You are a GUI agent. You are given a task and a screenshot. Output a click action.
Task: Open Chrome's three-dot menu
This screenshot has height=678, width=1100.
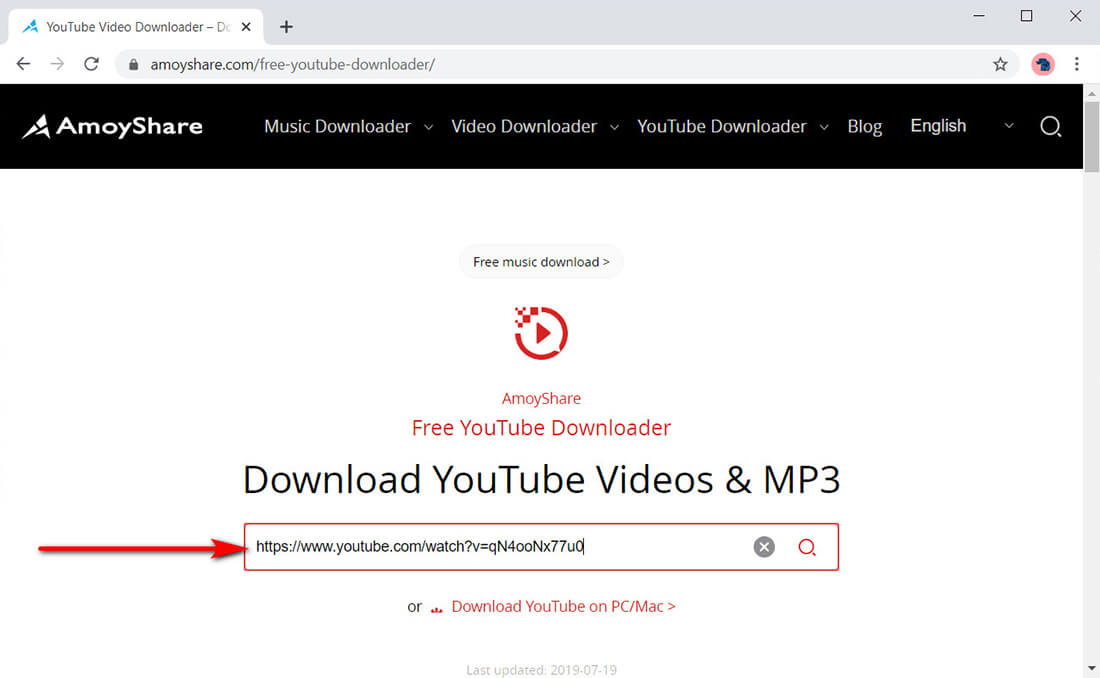[x=1077, y=64]
